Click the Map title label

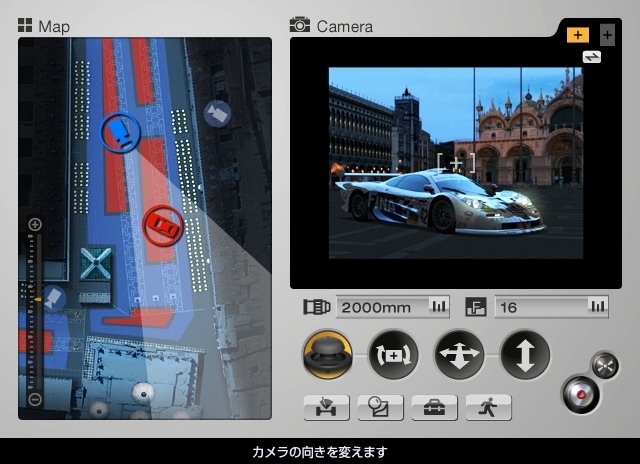tap(54, 27)
